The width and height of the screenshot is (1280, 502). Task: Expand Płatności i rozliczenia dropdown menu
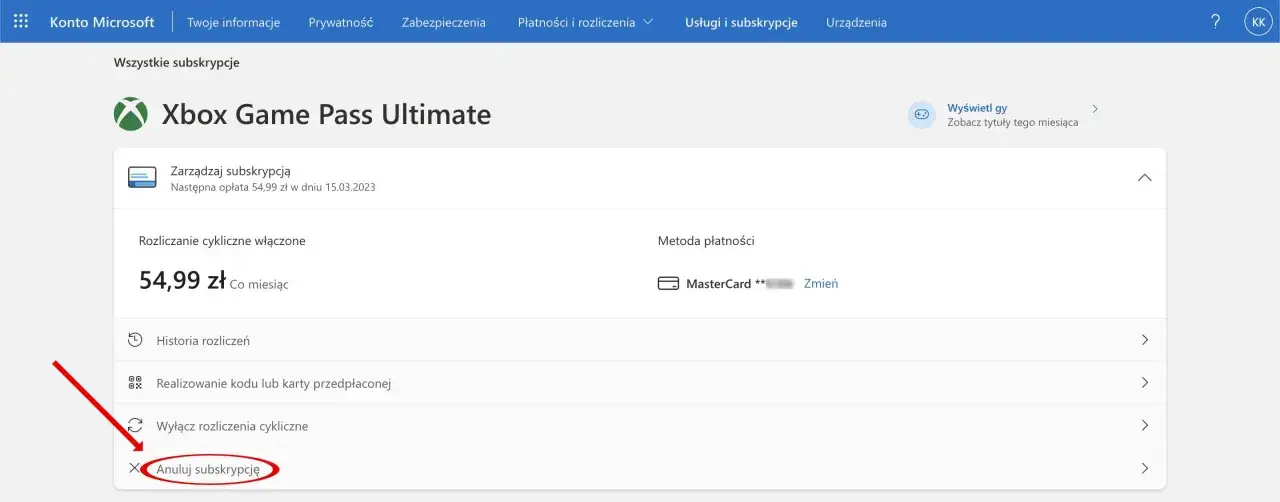(x=586, y=22)
